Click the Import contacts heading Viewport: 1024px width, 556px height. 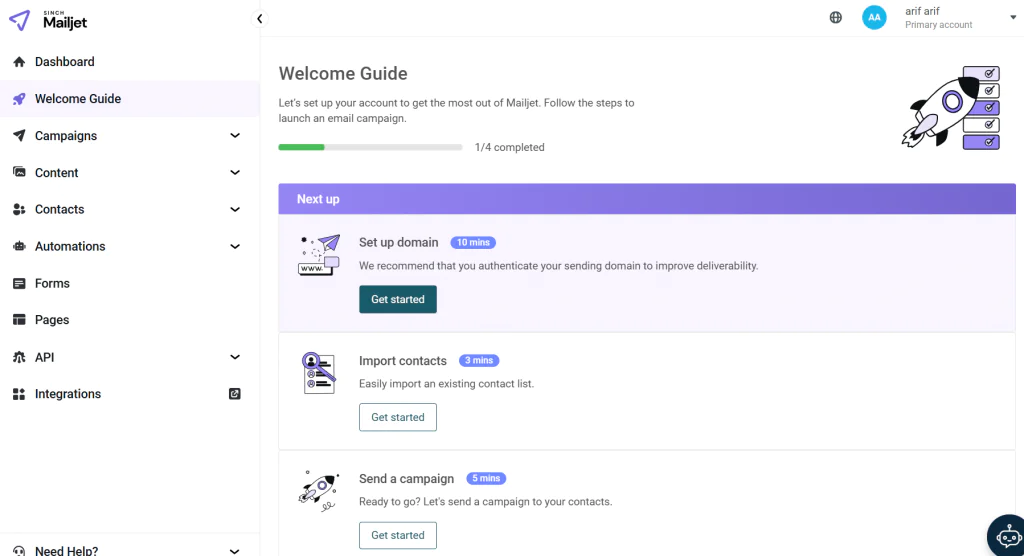(x=402, y=361)
